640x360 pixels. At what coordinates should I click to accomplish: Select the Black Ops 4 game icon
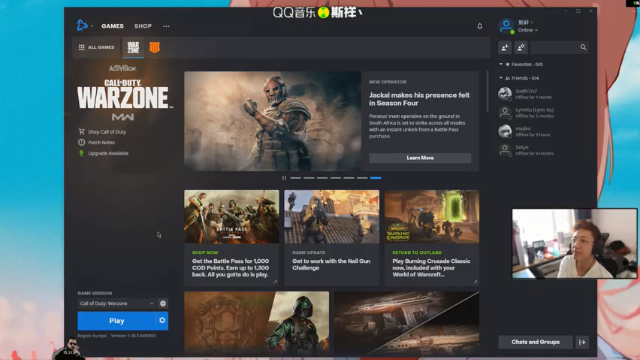pos(155,47)
